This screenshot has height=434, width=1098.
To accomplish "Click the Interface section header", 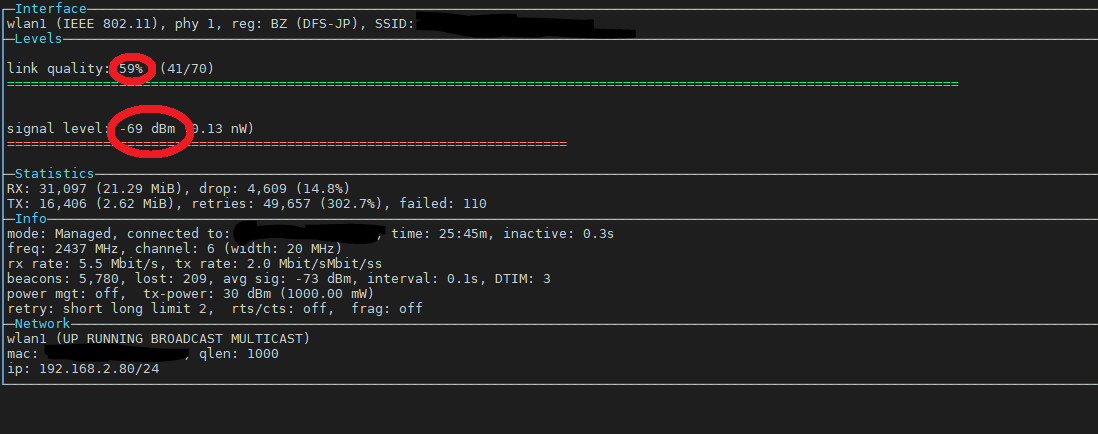I will 51,9.
